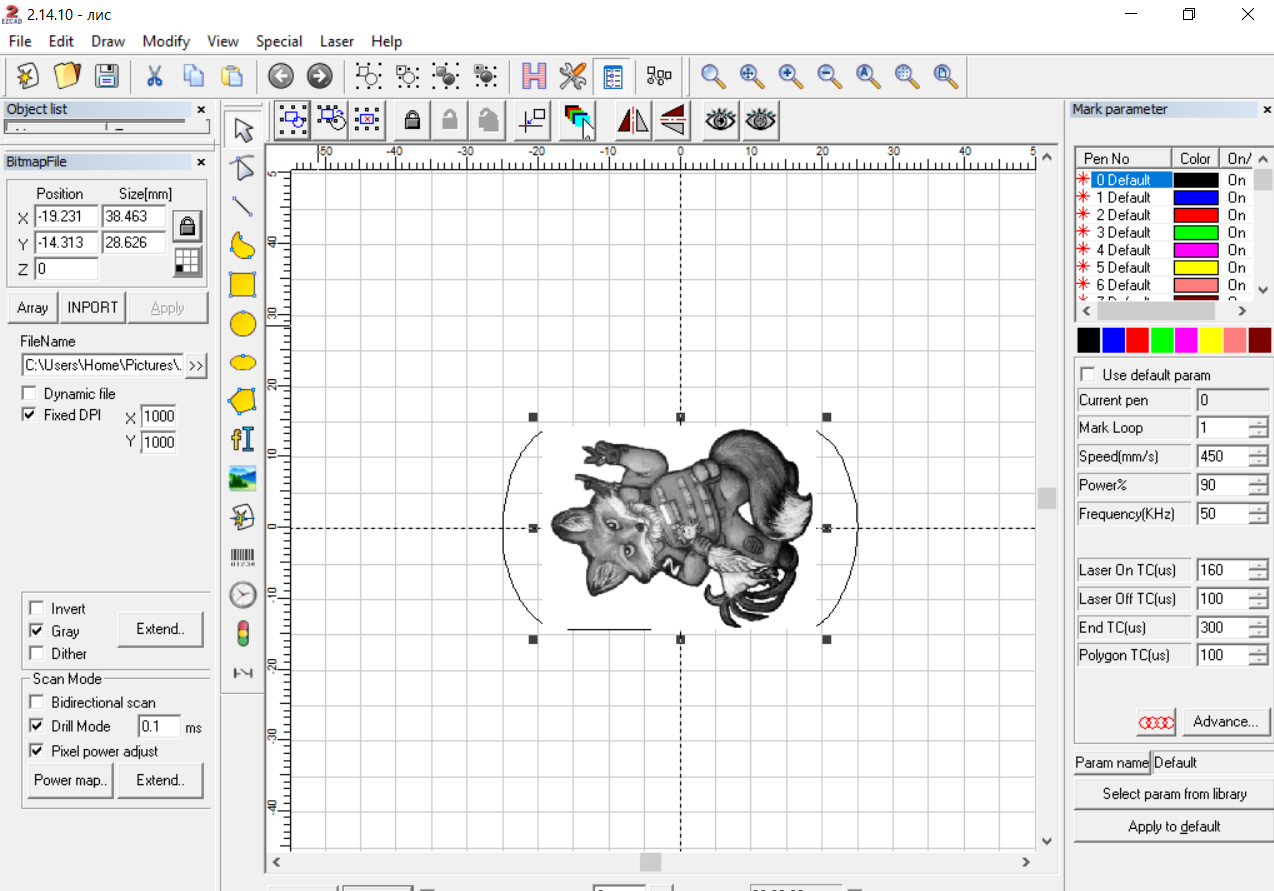Uncheck the Fixed DPI checkbox
Viewport: 1274px width, 891px height.
coord(29,414)
